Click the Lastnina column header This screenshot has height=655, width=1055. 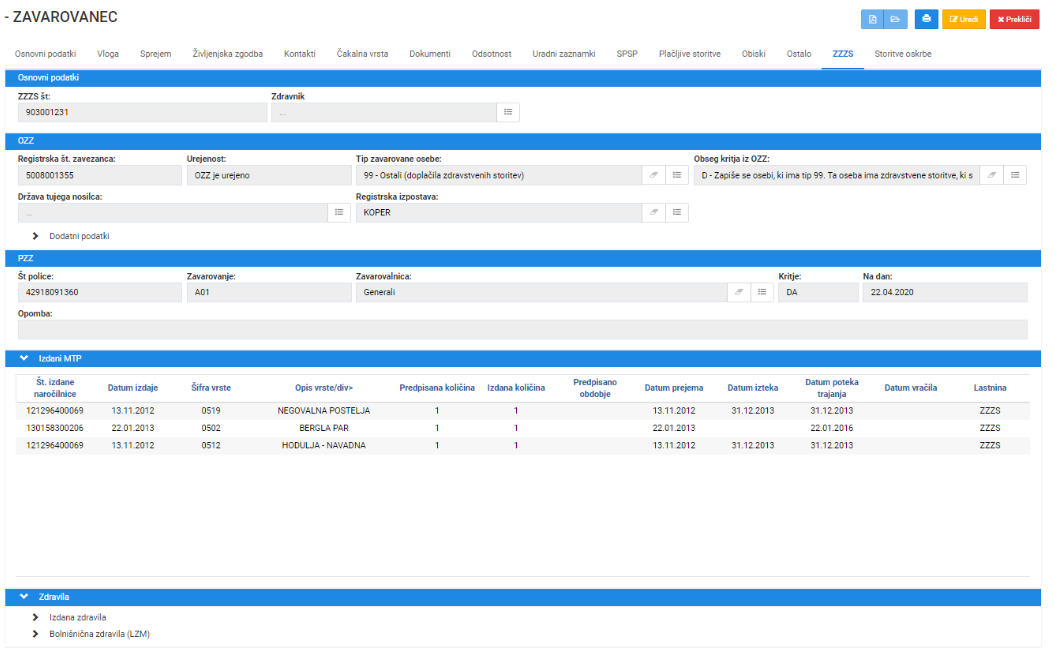[x=990, y=388]
